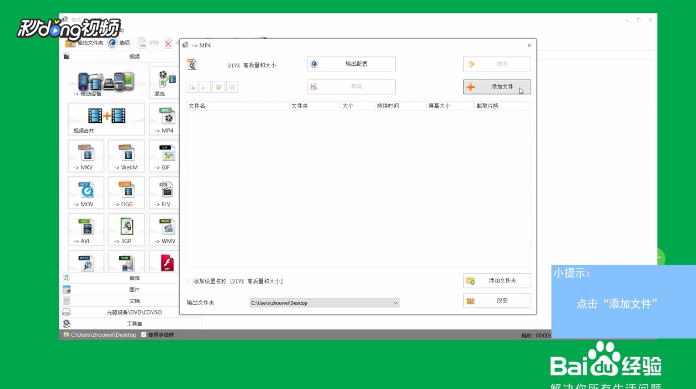Select the -> WMV conversion icon
The width and height of the screenshot is (696, 389).
pos(165,230)
